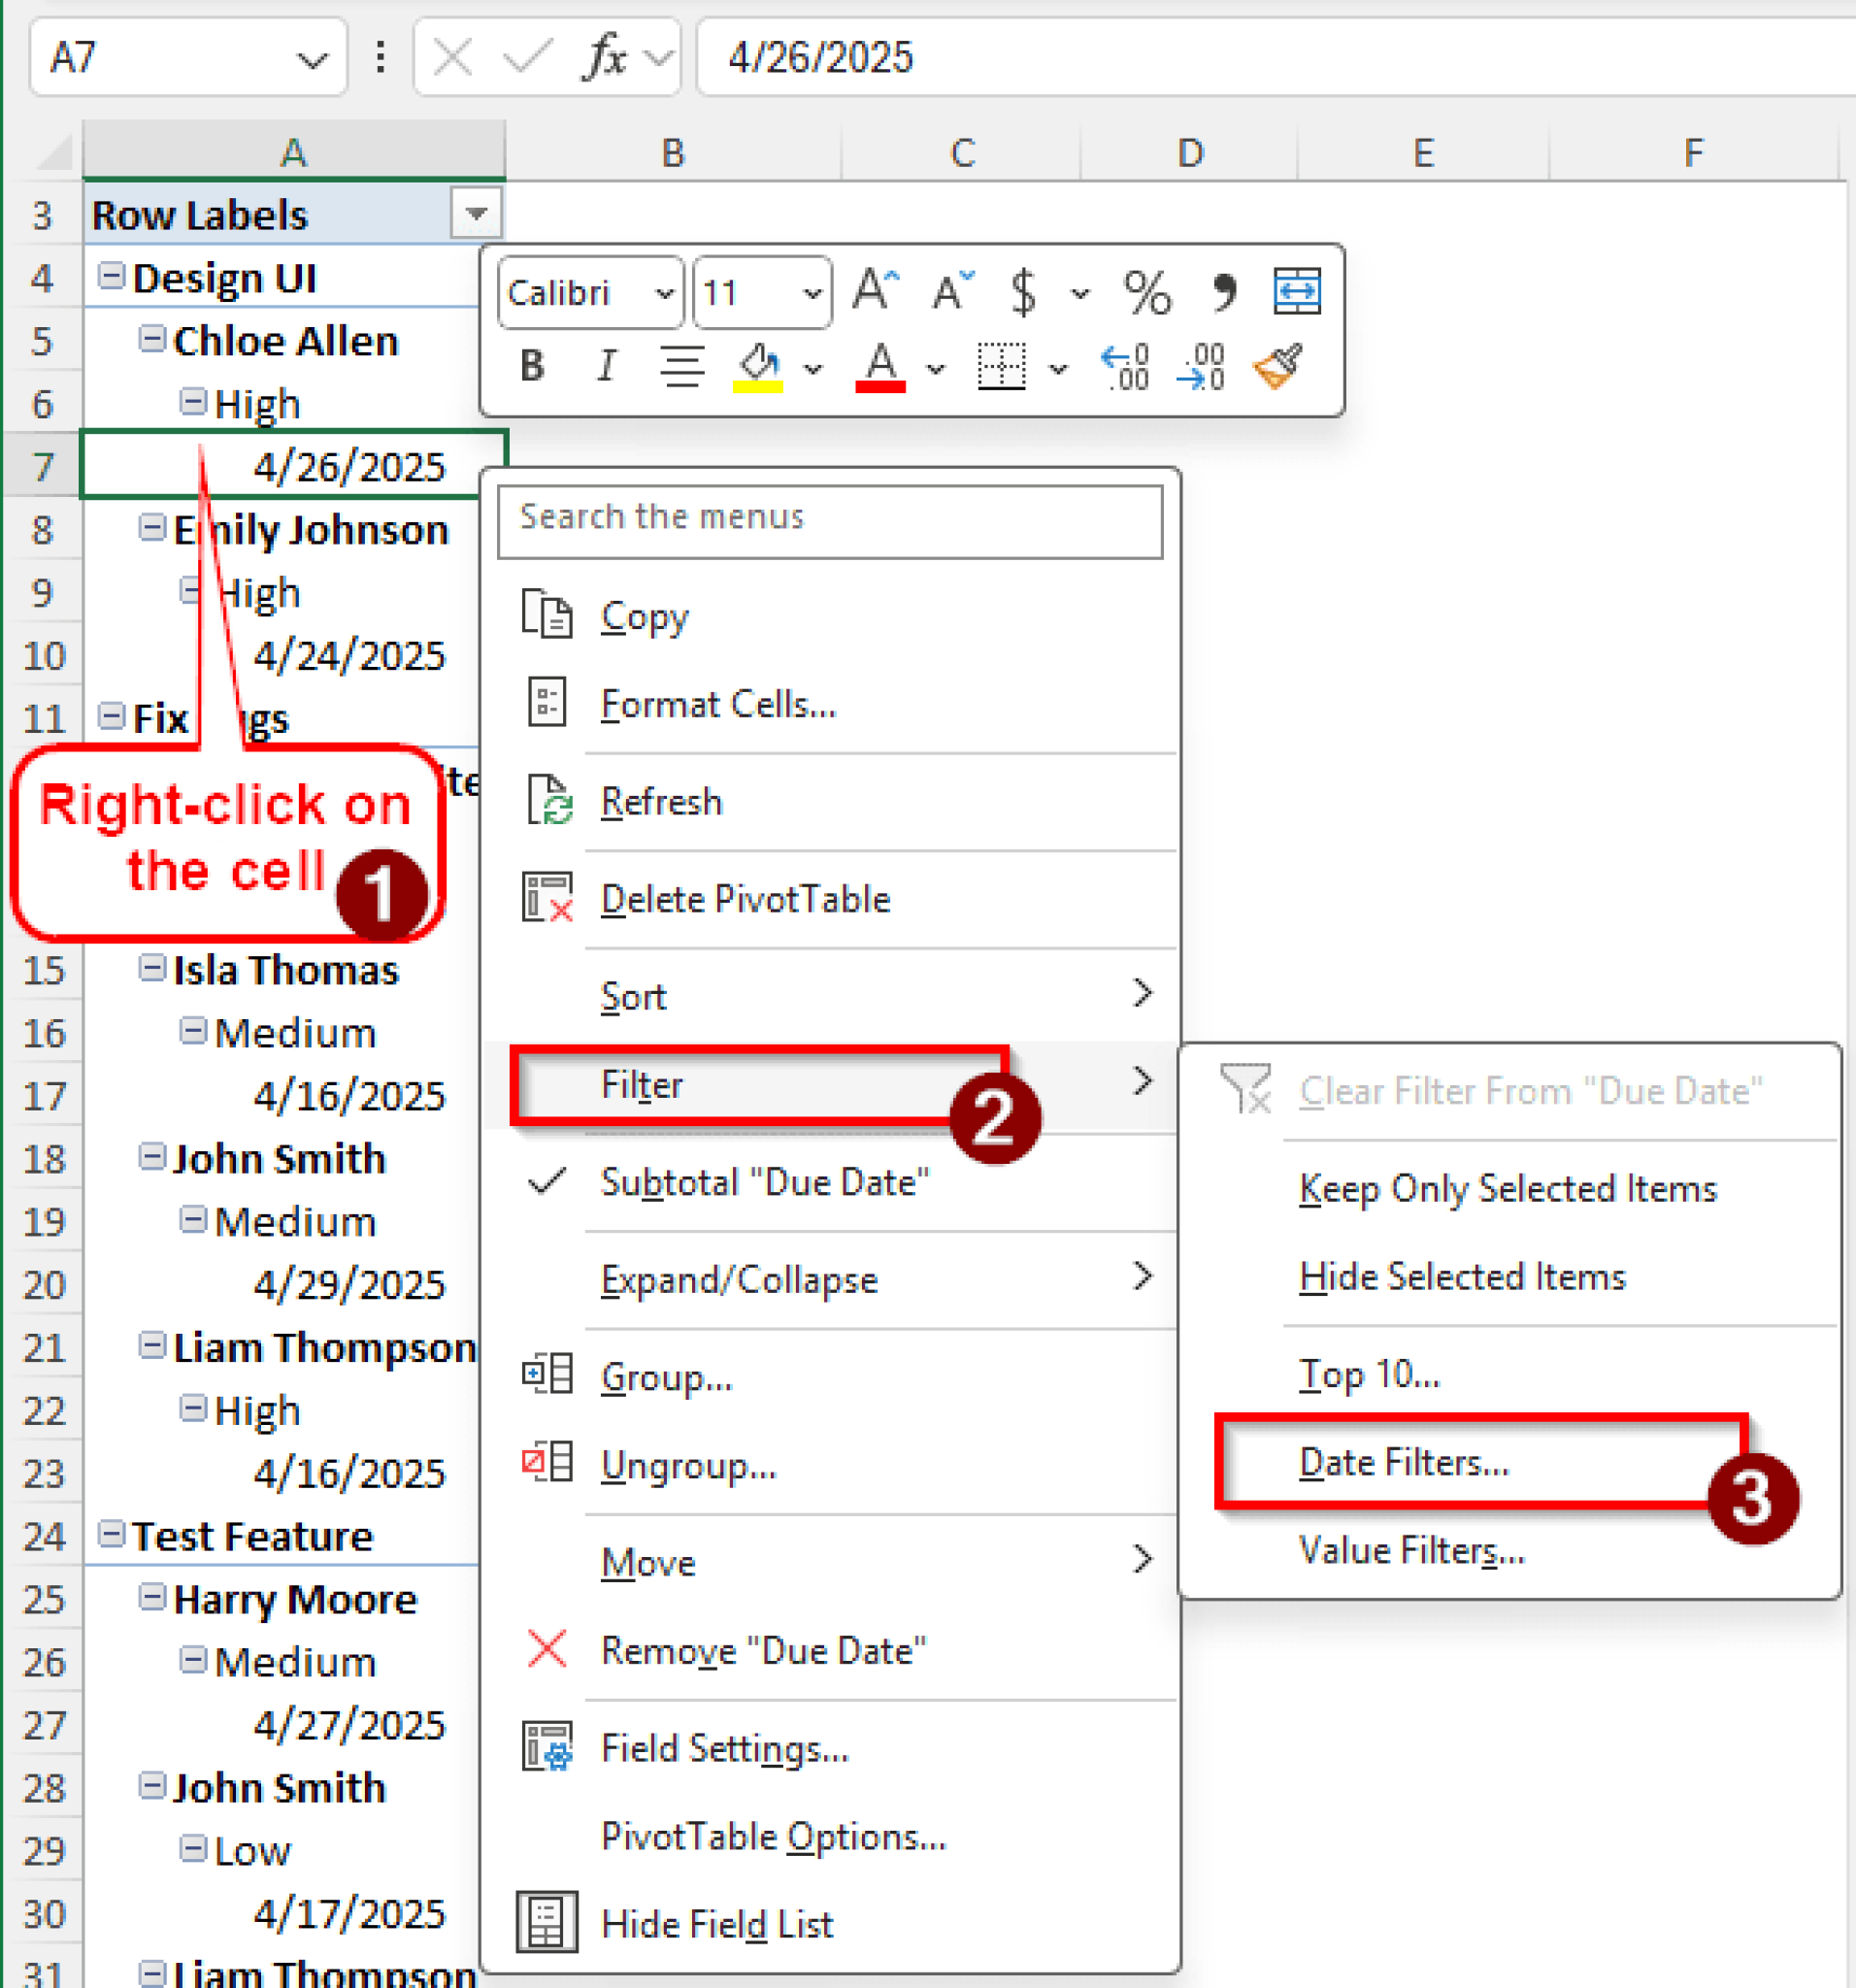Click the Format Painter brush icon
This screenshot has width=1856, height=1988.
(x=1278, y=366)
